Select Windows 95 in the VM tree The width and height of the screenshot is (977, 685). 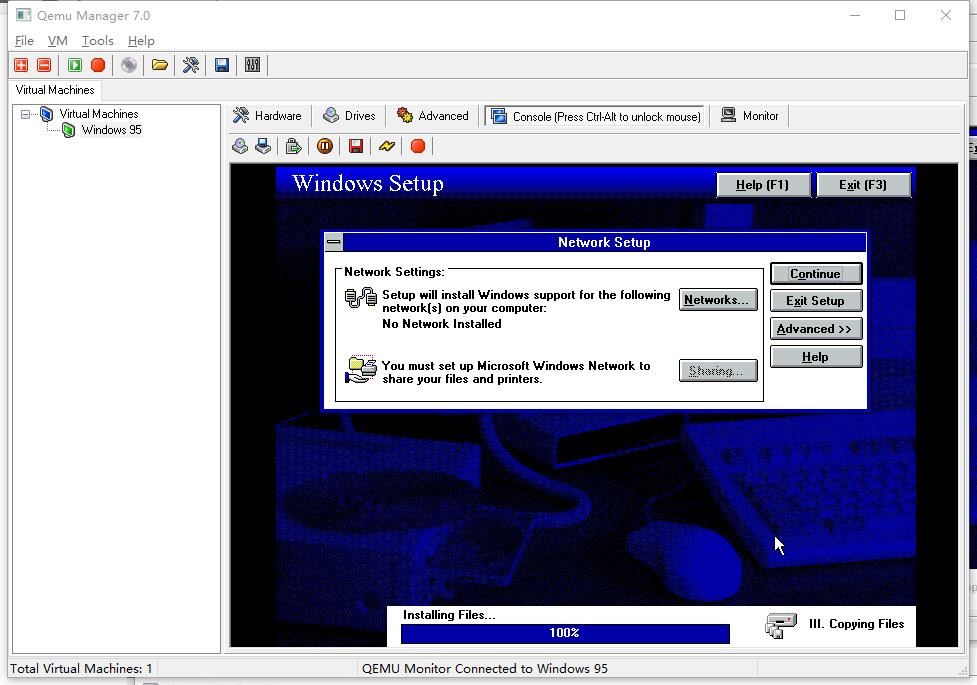coord(112,130)
